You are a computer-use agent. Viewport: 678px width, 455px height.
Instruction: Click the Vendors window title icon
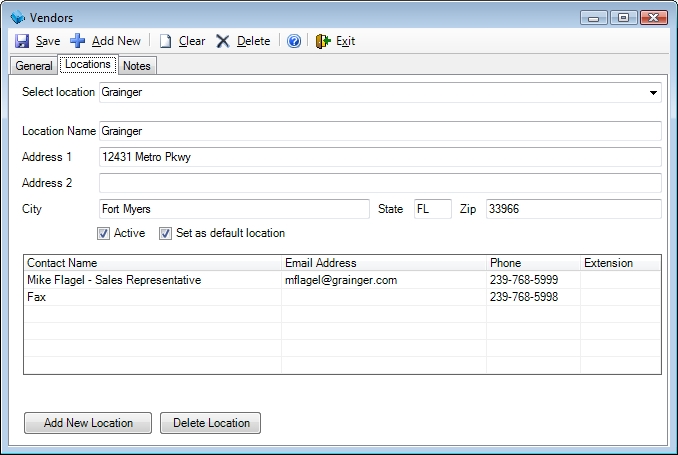pyautogui.click(x=18, y=17)
